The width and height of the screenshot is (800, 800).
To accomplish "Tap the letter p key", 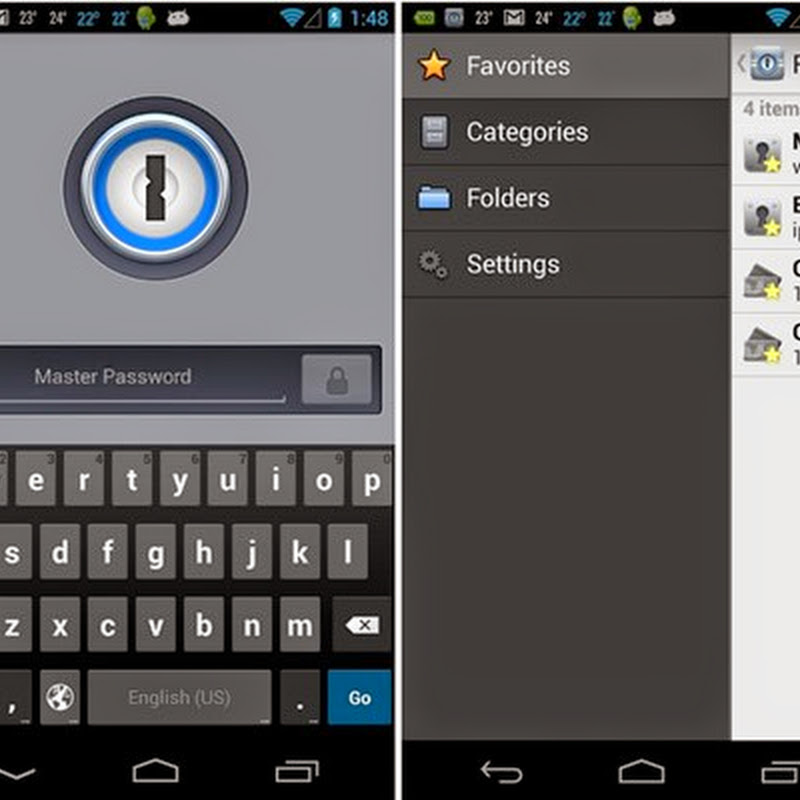I will coord(372,479).
